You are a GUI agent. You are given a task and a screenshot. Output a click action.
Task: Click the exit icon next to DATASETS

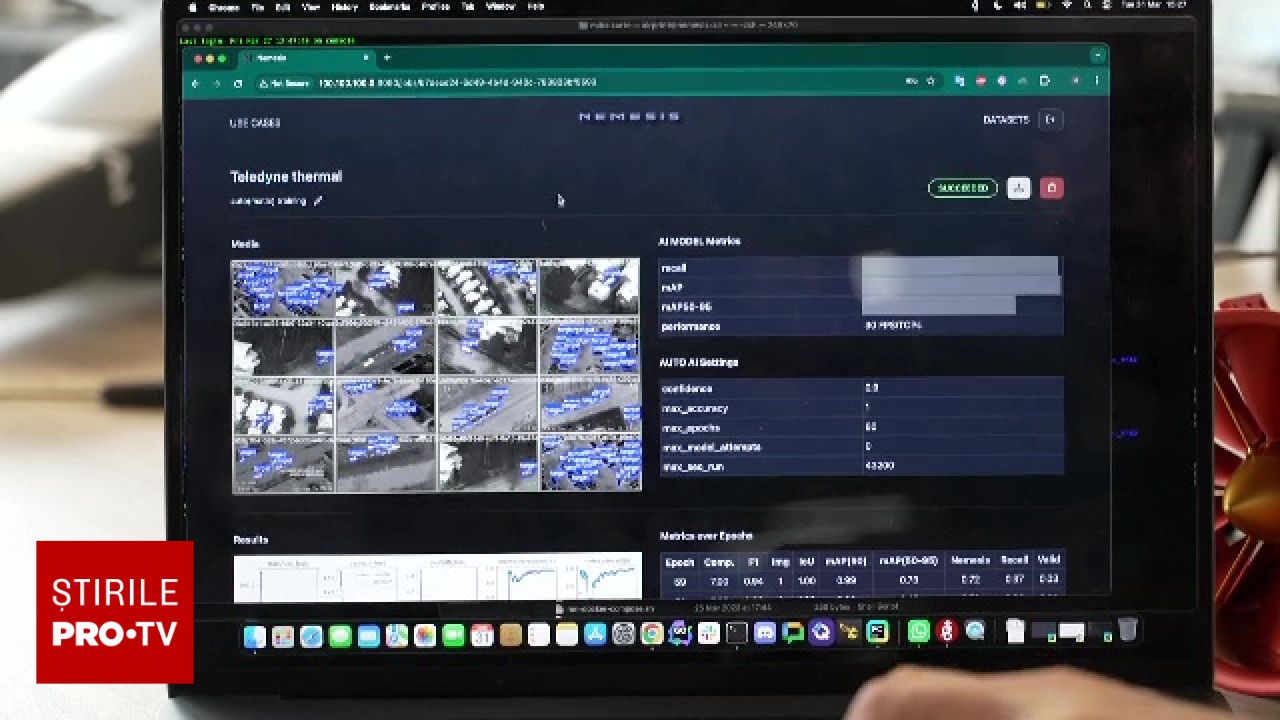[x=1050, y=120]
